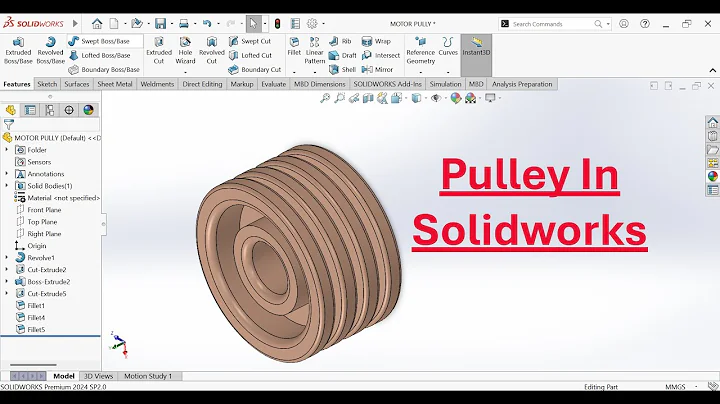Select the Revolved Boss/Base tool
Viewport: 720px width, 404px height.
(50, 50)
